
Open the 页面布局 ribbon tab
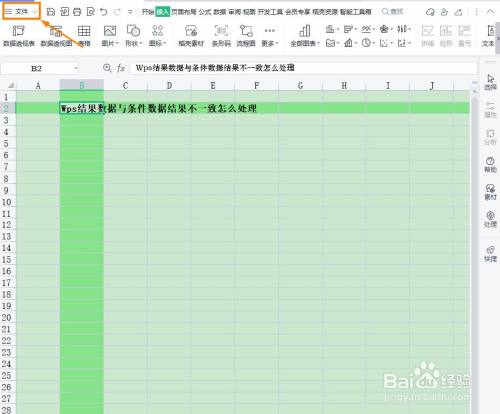184,12
